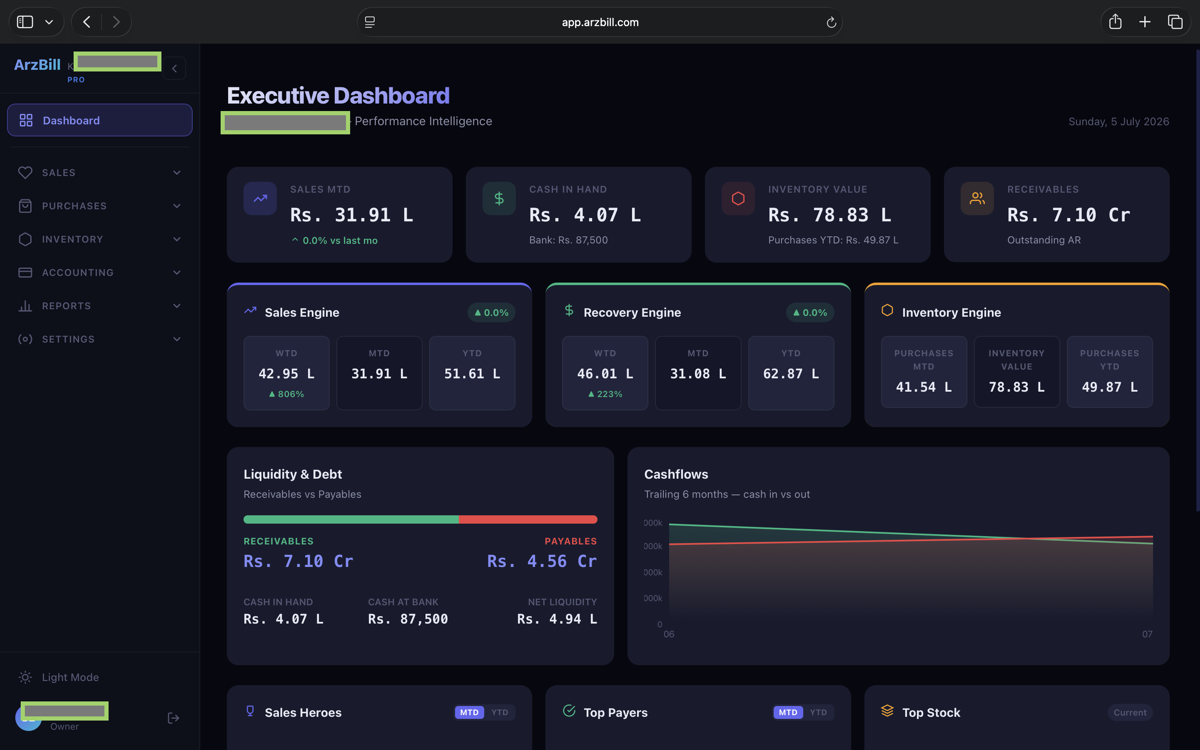Click the Recovery Engine YTD 62.87 L tile

pos(791,373)
